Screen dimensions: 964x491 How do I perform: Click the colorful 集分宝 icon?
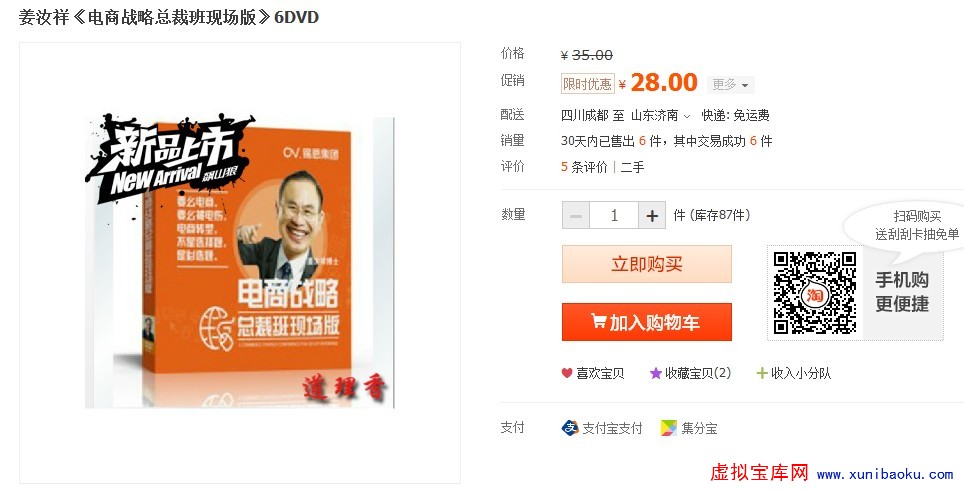click(x=668, y=428)
